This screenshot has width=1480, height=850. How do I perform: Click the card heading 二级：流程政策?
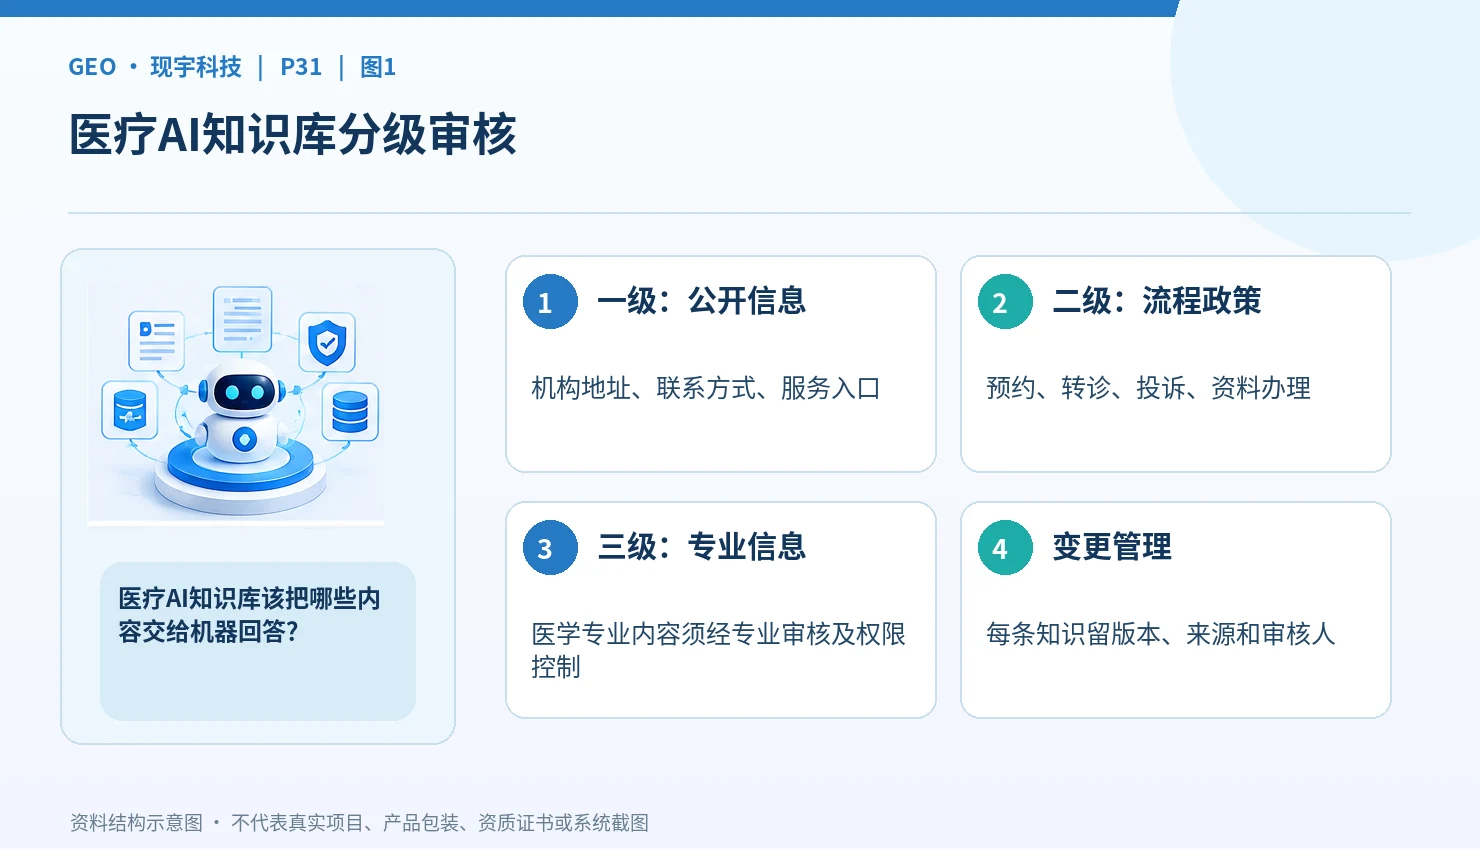click(x=1156, y=301)
